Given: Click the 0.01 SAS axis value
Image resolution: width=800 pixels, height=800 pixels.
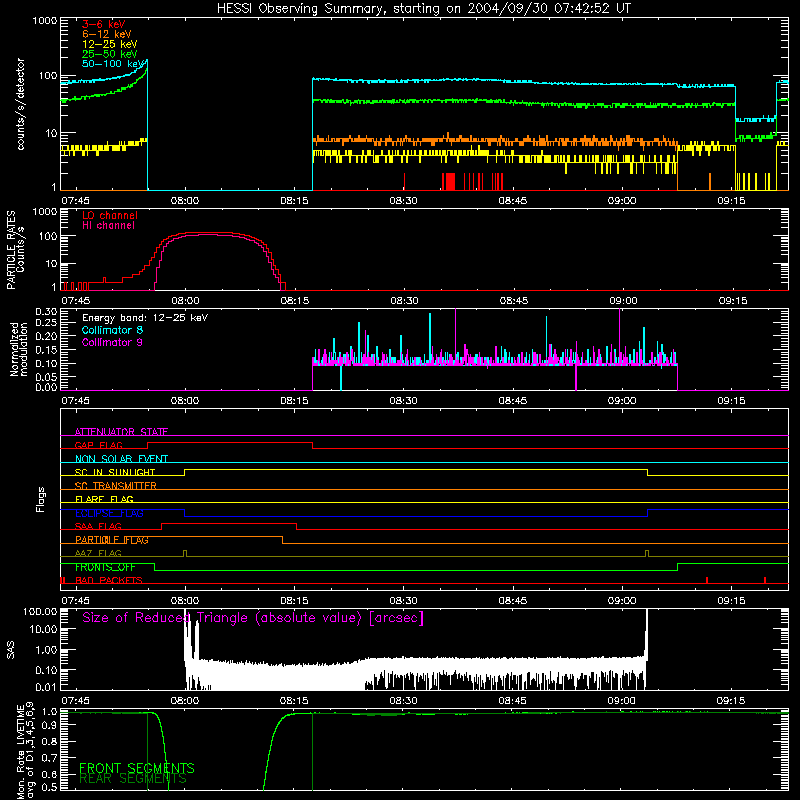Looking at the screenshot, I should point(46,687).
